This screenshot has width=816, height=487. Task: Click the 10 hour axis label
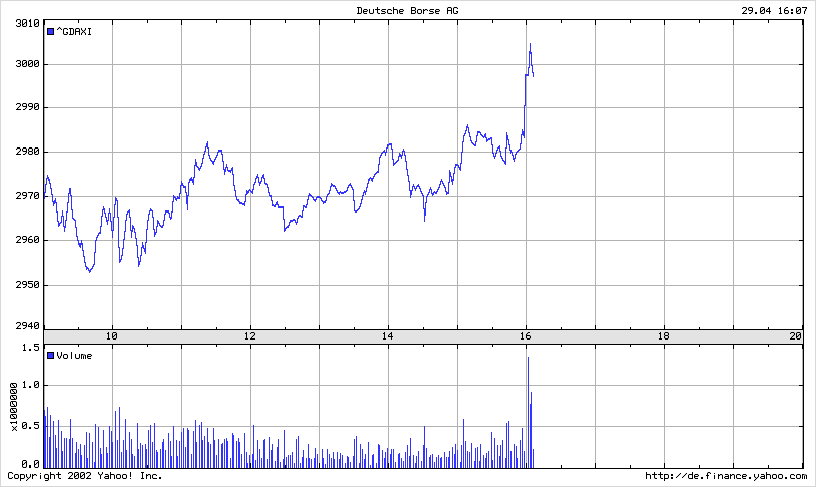click(x=111, y=336)
